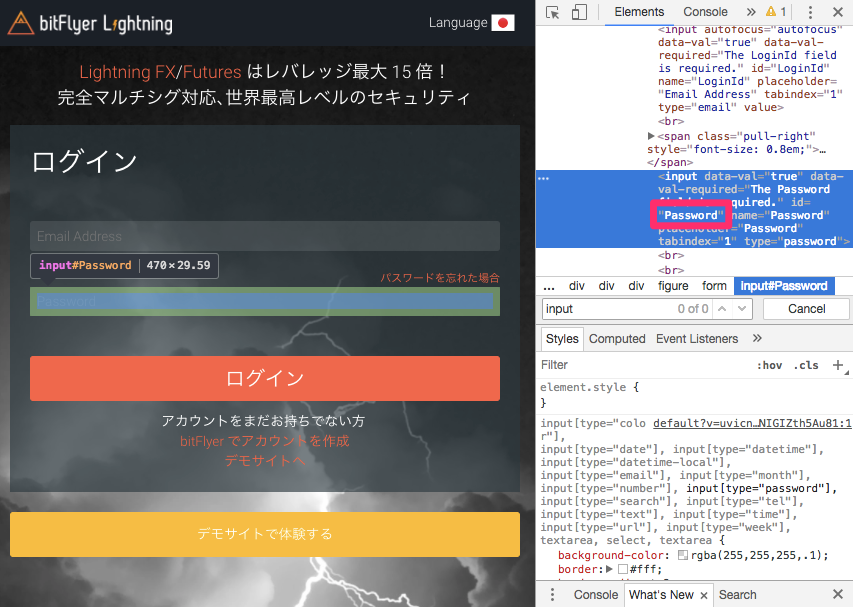Go to next search result arrow
Screen dimensions: 853x607
point(741,309)
